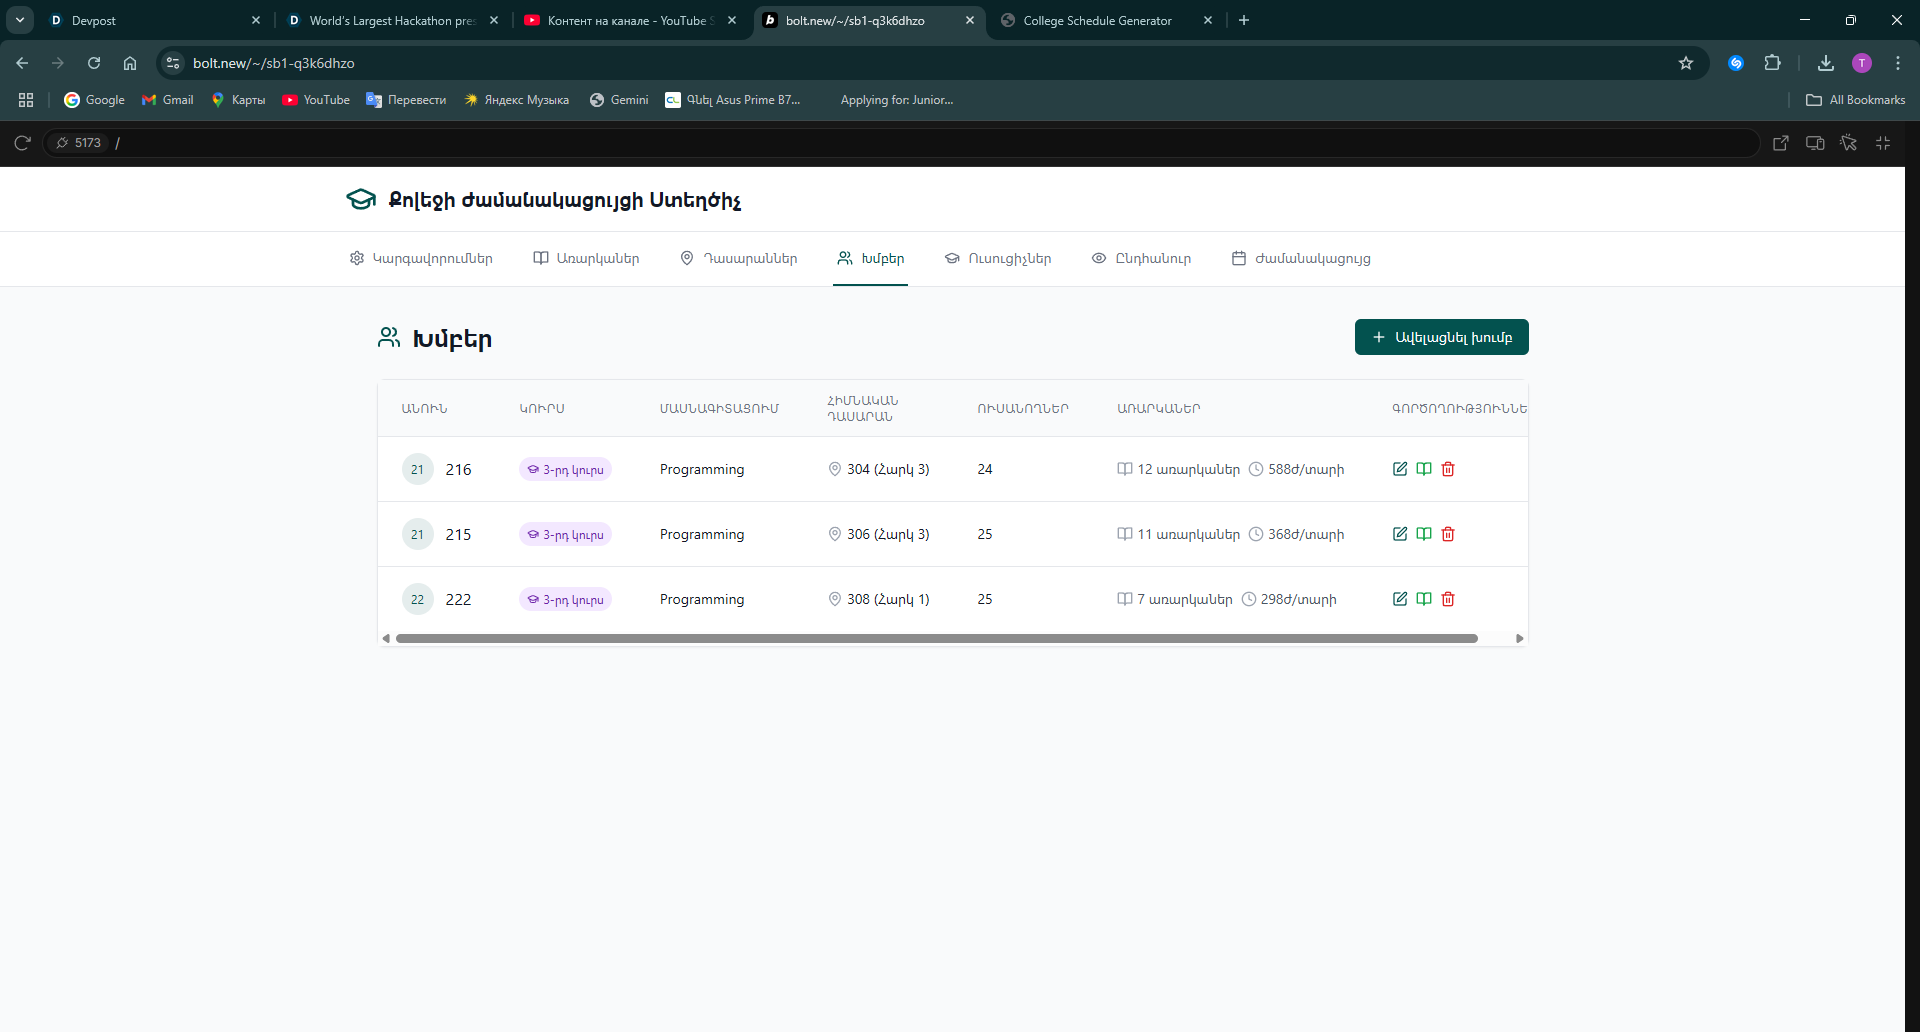Select the Խմբեր groups tab
This screenshot has width=1920, height=1032.
tap(871, 258)
